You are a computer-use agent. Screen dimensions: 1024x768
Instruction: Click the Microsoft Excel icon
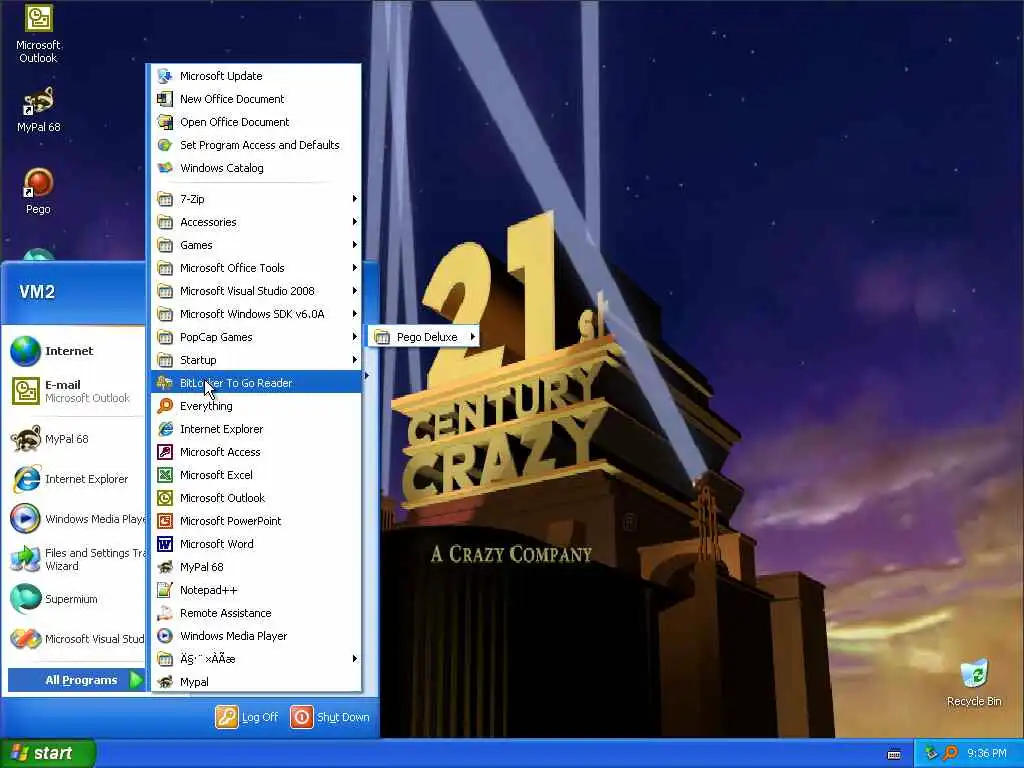tap(165, 475)
